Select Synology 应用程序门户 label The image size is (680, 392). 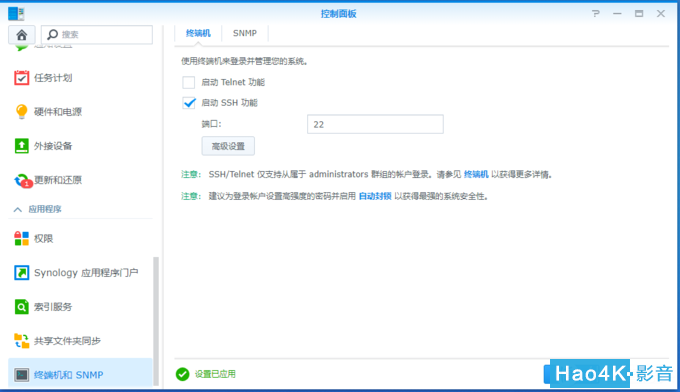pos(86,273)
